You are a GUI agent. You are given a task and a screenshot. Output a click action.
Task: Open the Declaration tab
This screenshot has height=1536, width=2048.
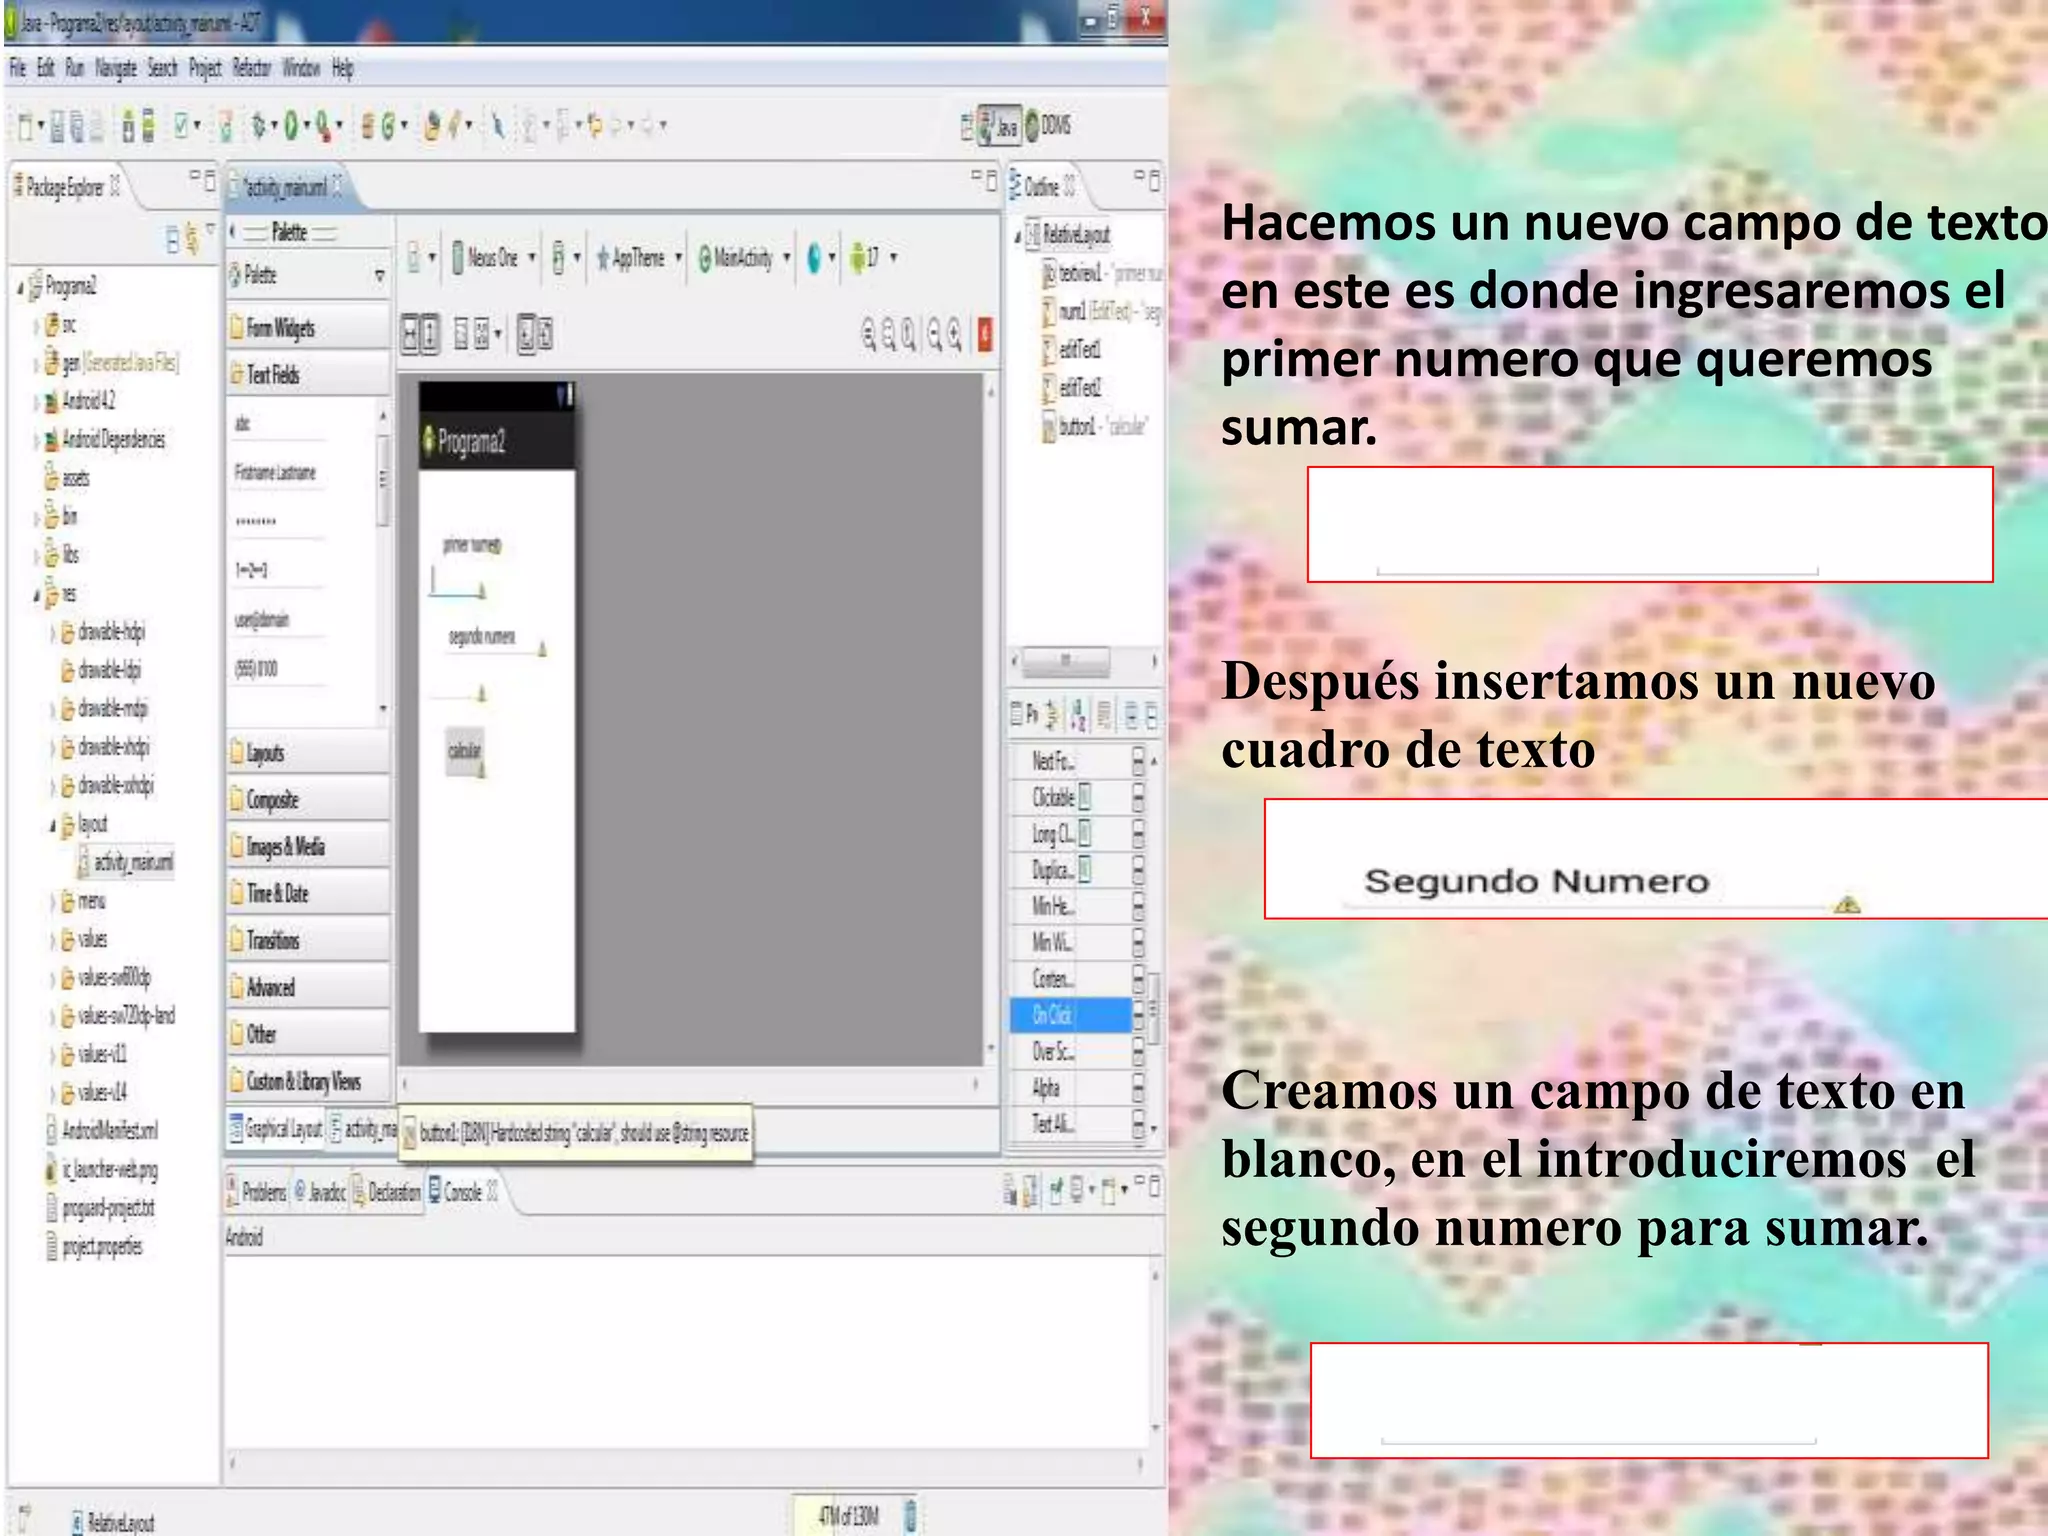coord(387,1192)
